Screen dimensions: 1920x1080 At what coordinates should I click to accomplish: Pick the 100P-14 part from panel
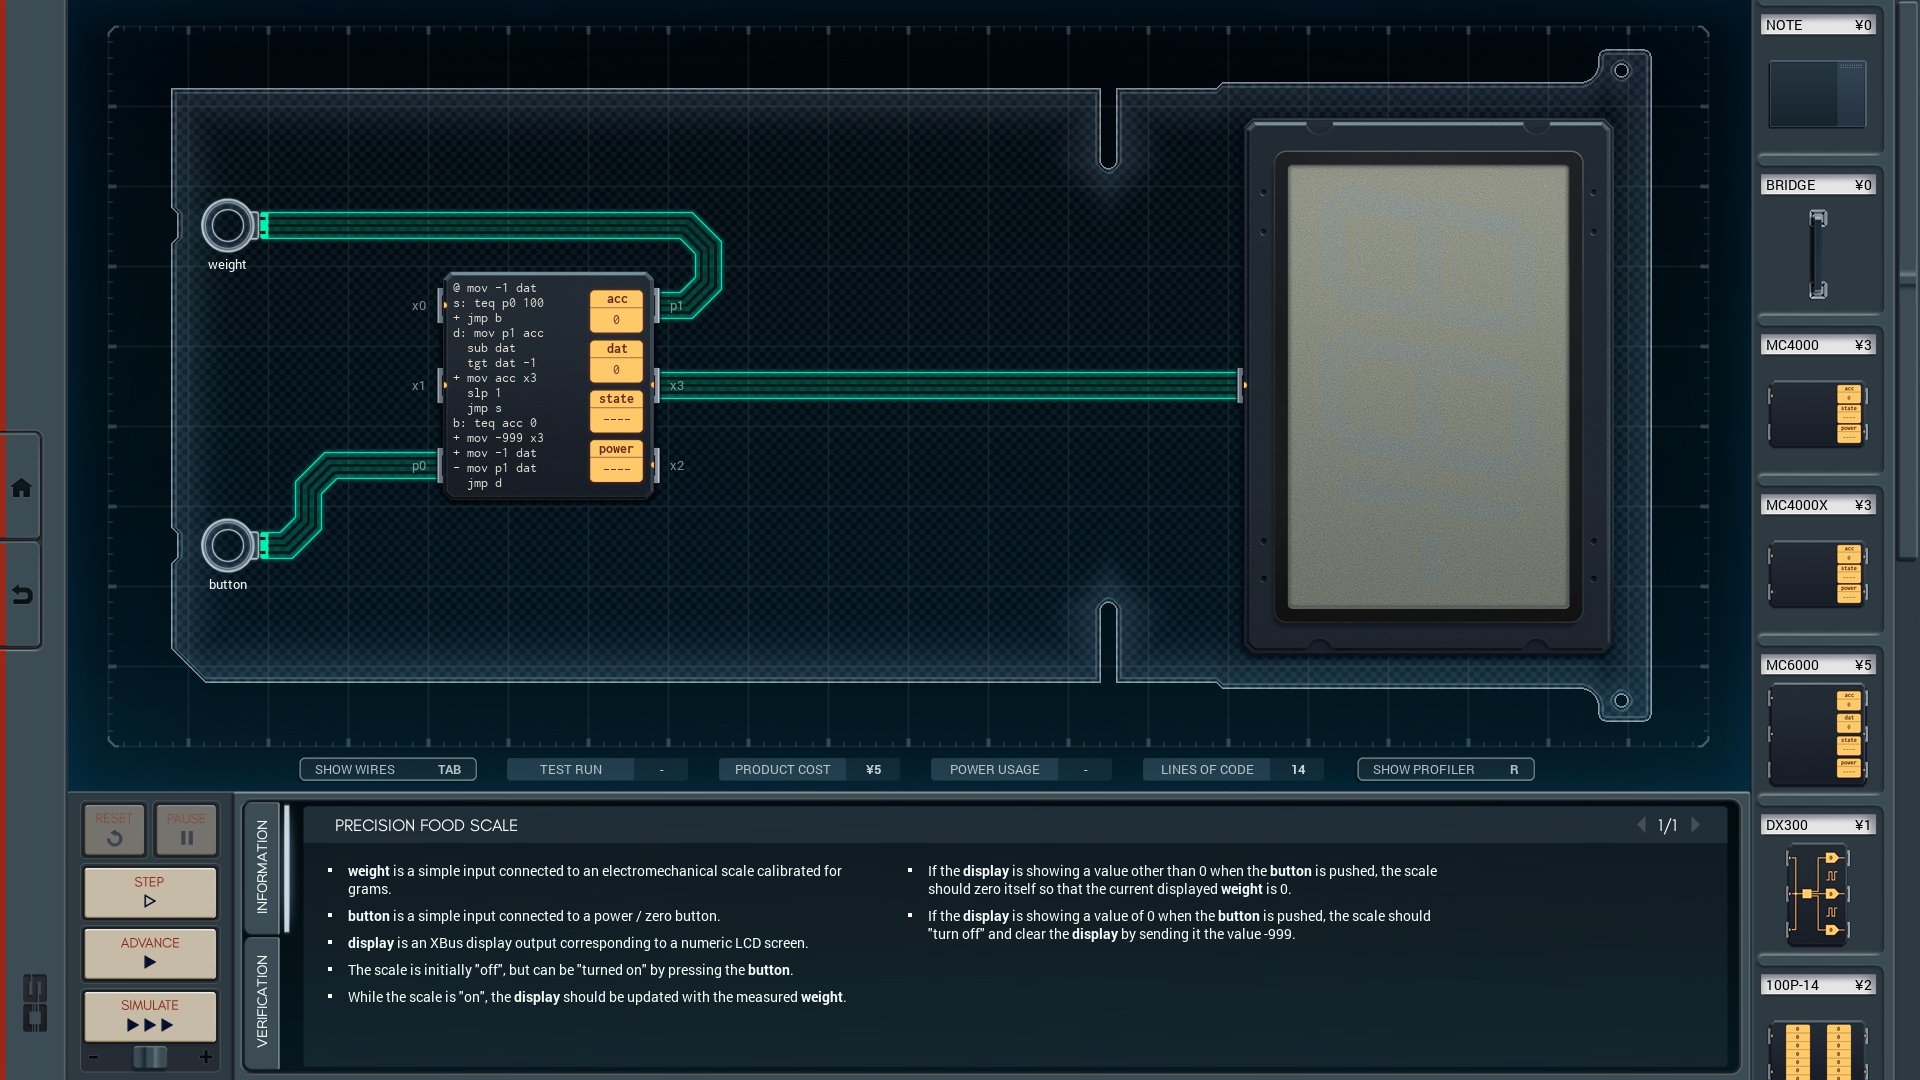(1817, 1048)
